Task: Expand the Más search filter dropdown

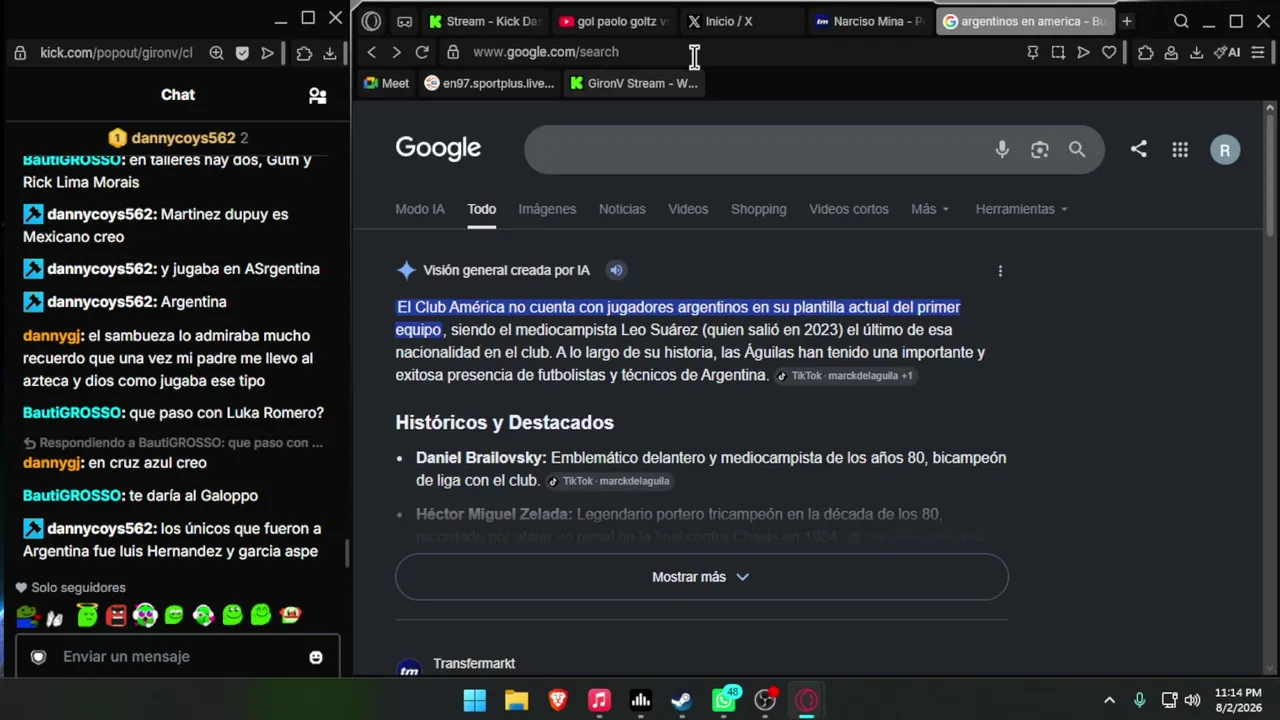Action: click(x=930, y=209)
